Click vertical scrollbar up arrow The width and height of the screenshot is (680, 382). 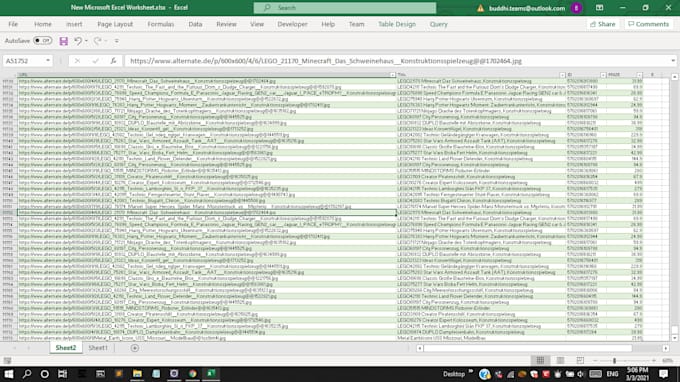click(x=674, y=77)
